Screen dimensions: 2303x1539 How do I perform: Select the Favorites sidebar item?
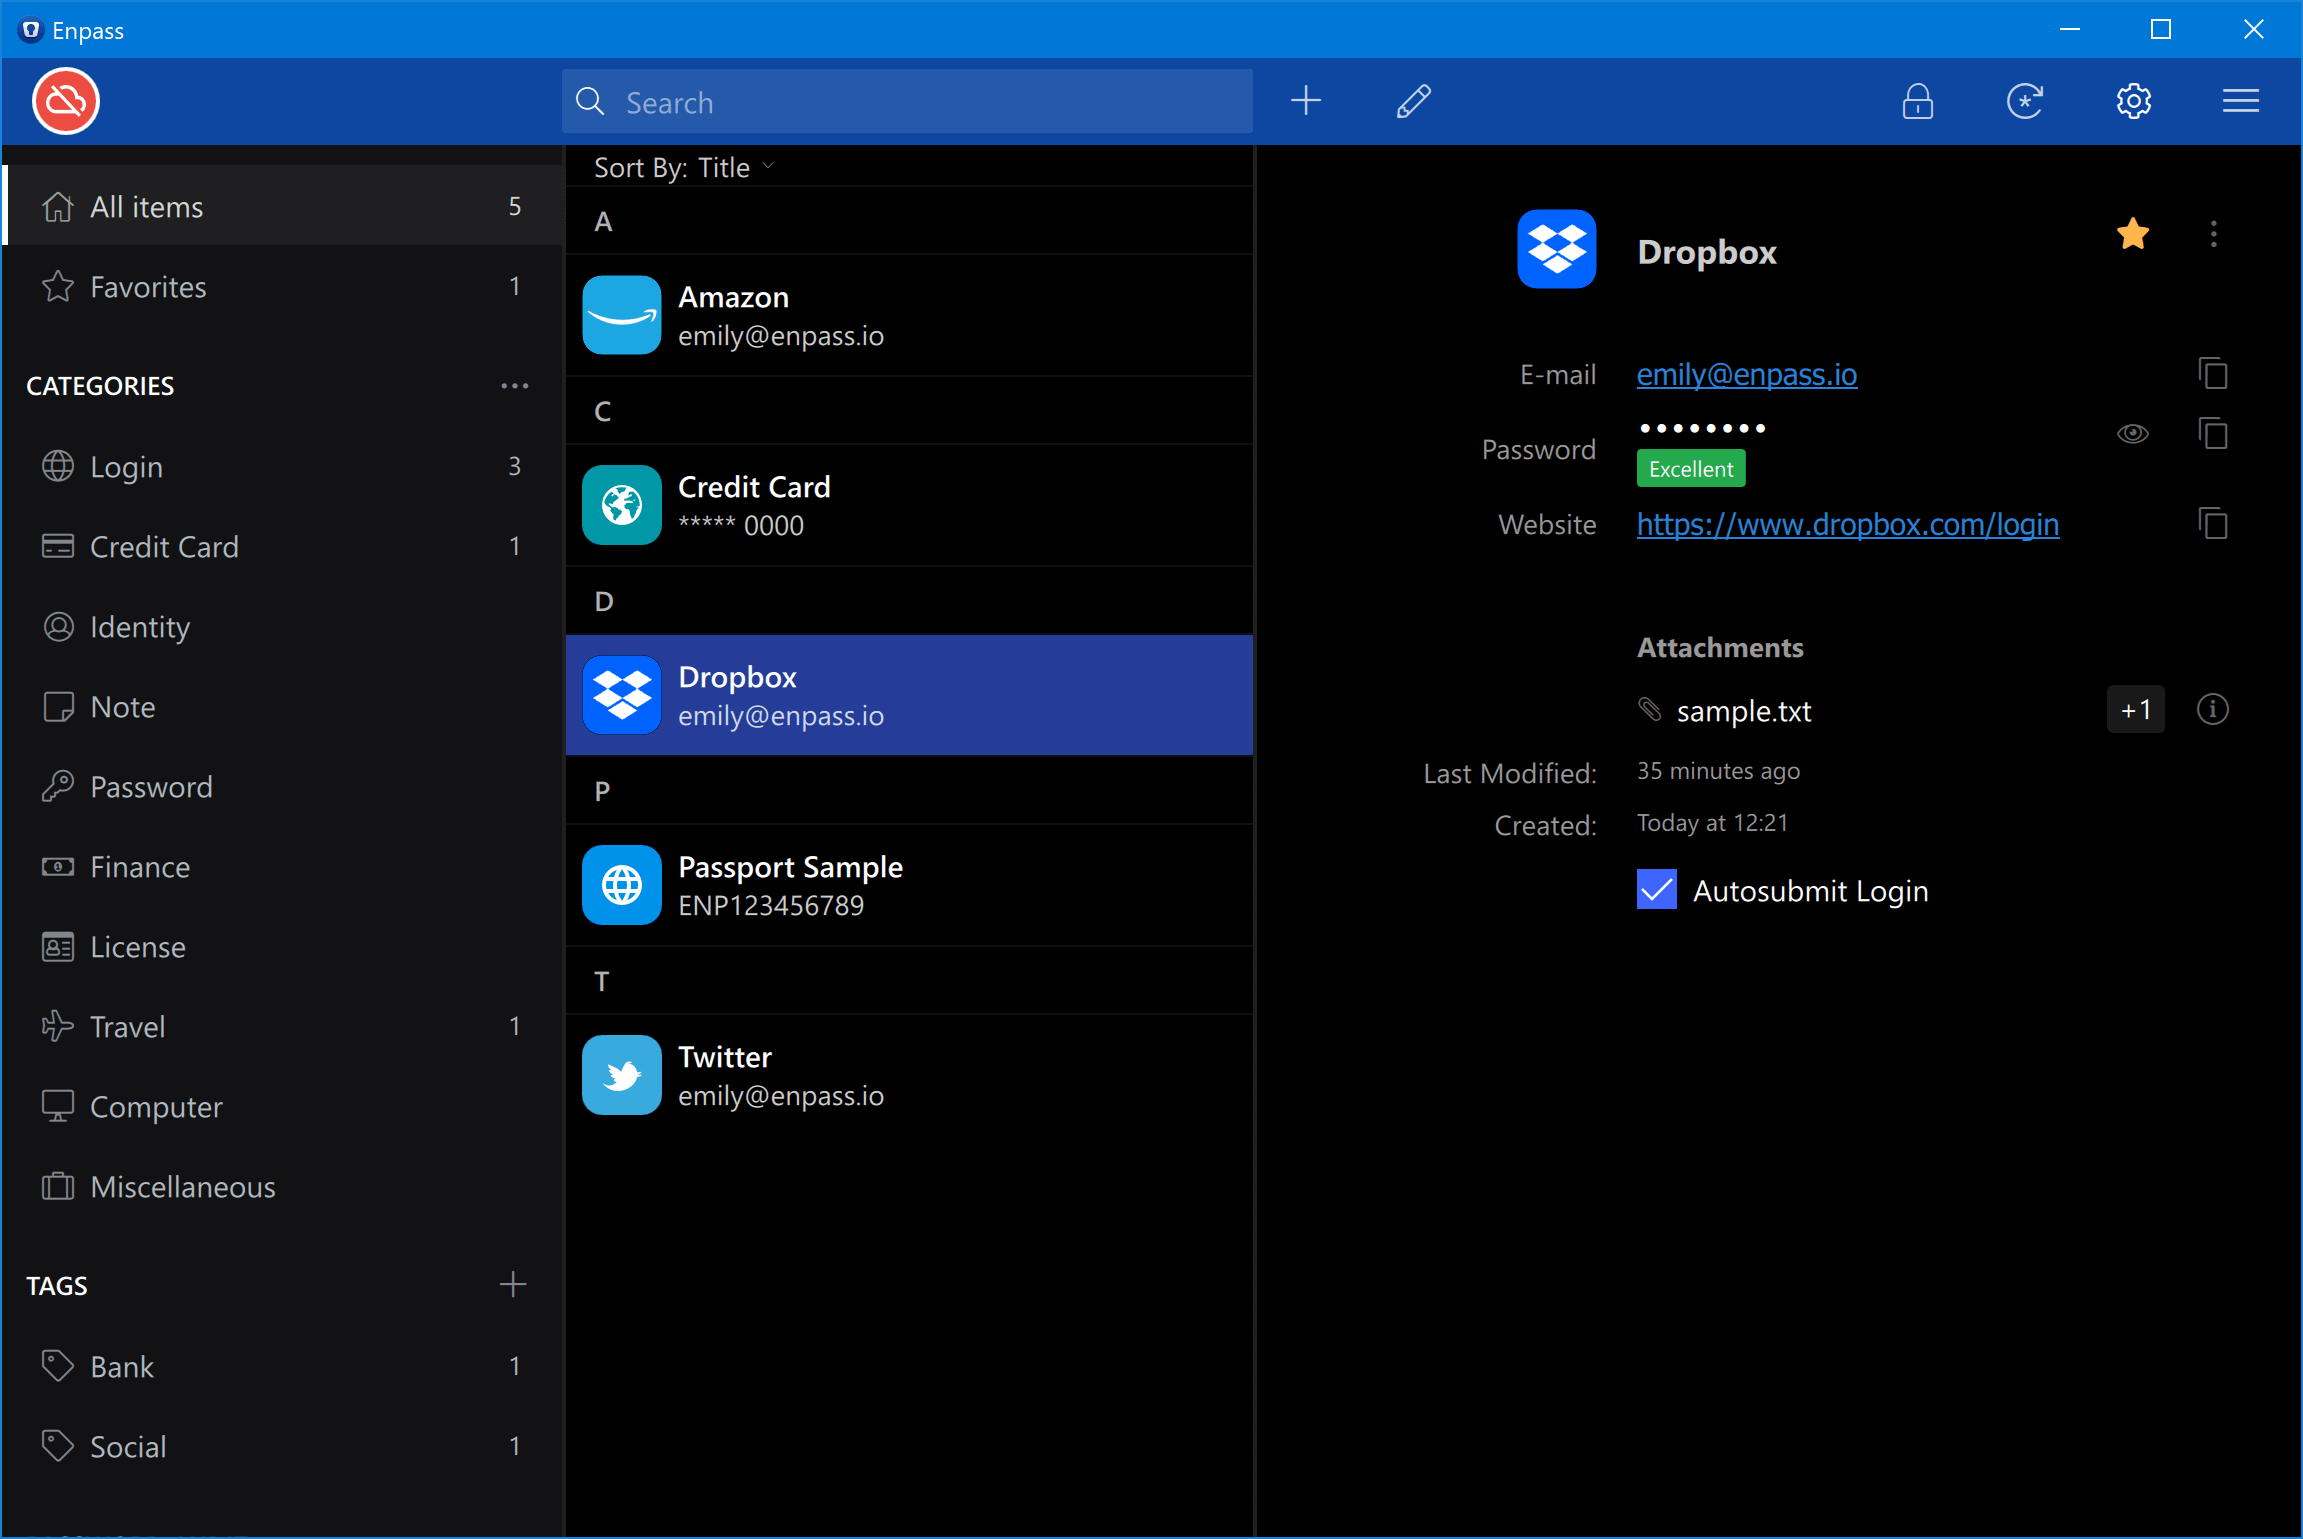(148, 287)
